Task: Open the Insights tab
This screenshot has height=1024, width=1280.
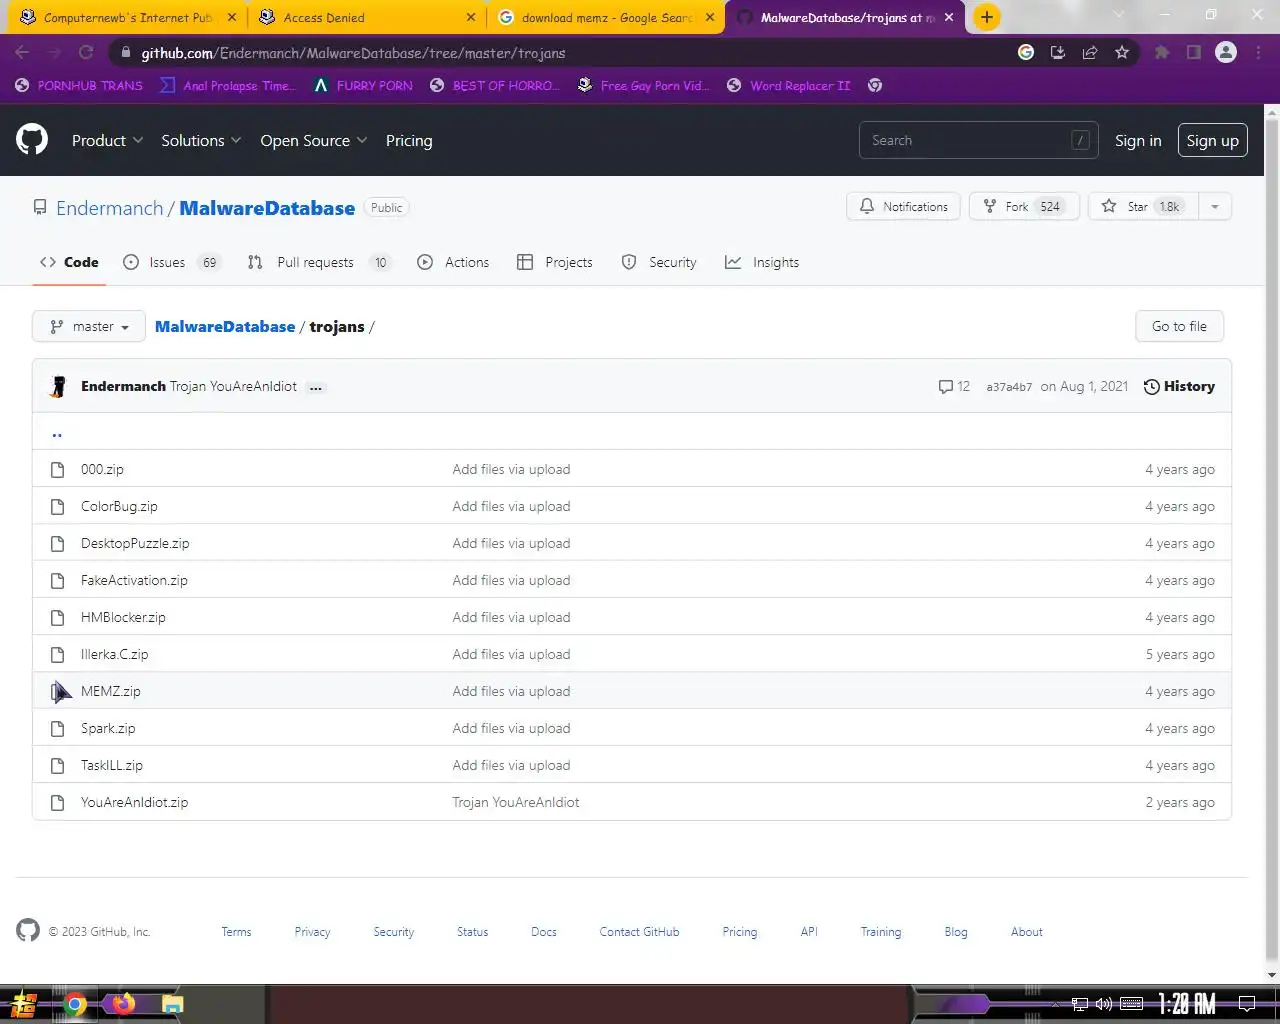Action: point(762,262)
